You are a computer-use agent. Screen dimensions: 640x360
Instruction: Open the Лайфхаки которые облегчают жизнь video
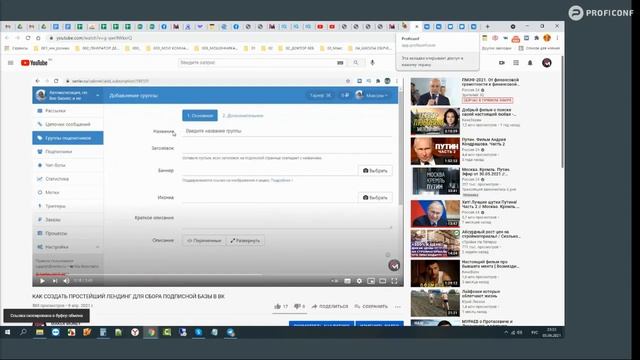coord(435,303)
